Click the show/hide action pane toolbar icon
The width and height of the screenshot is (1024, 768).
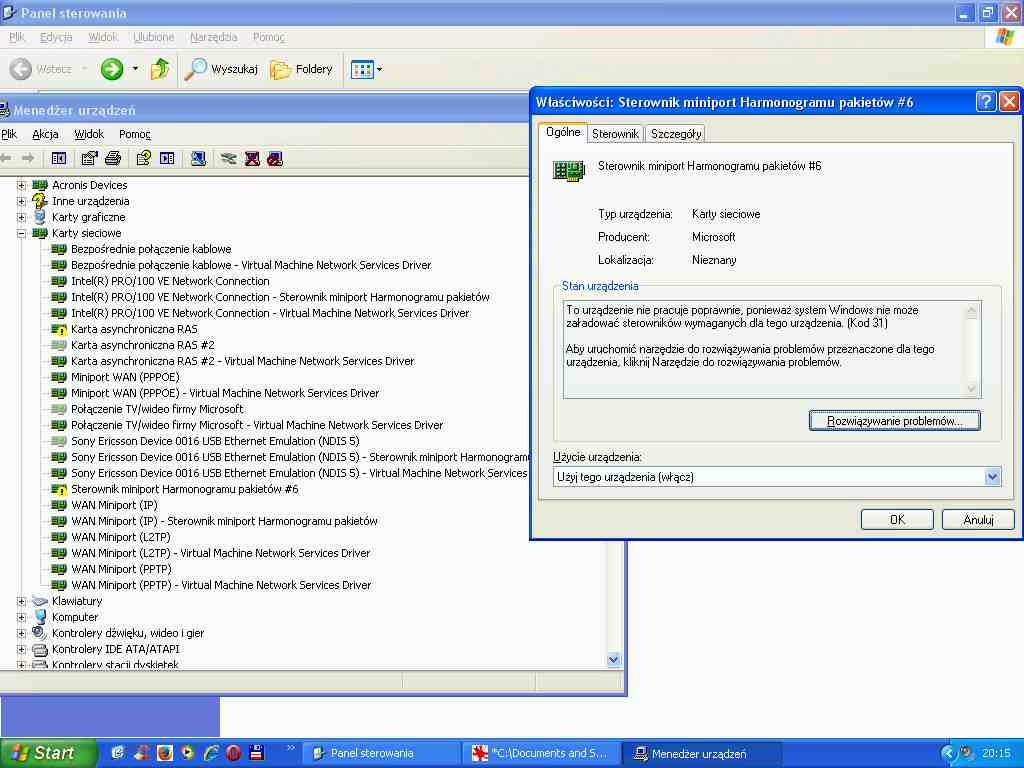click(x=167, y=158)
